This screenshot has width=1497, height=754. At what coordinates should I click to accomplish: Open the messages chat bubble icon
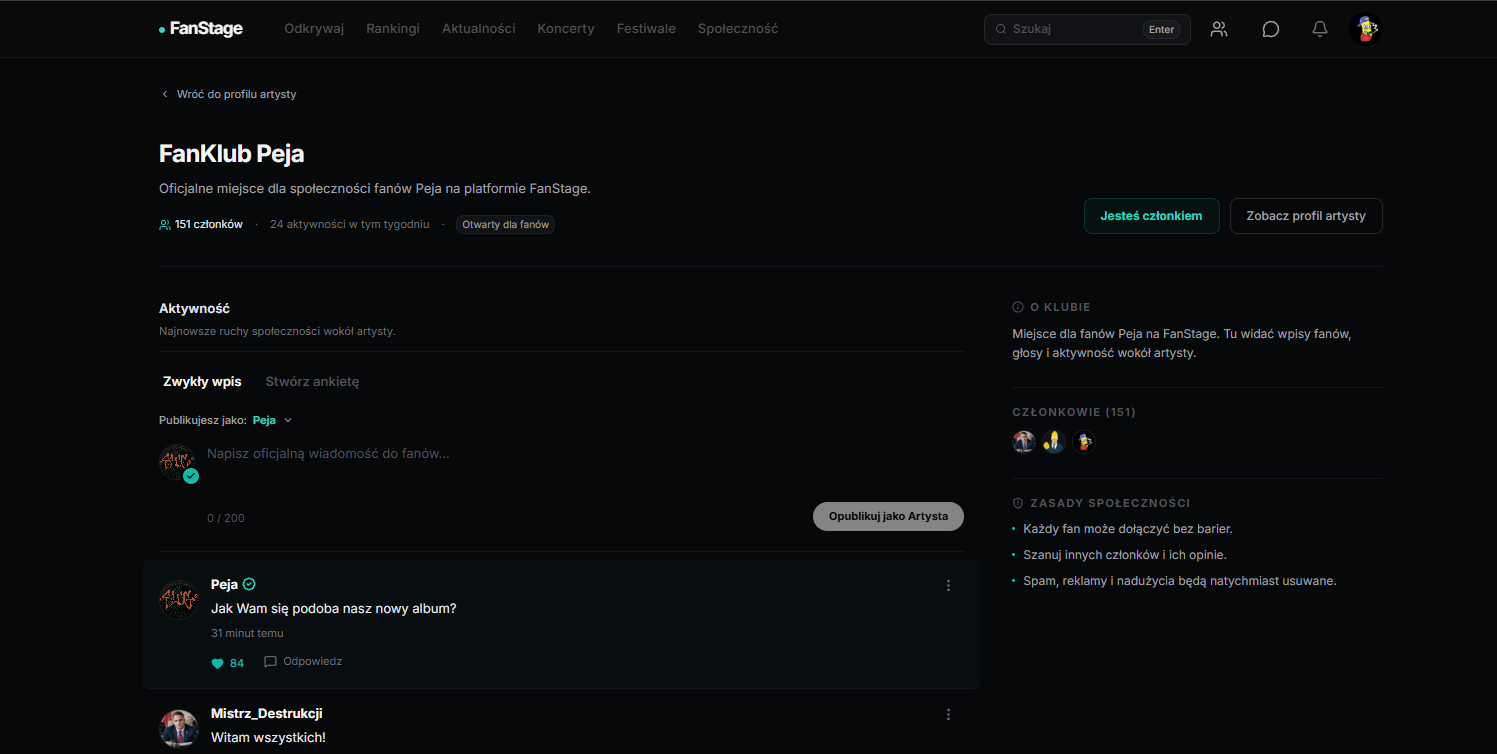pyautogui.click(x=1270, y=29)
